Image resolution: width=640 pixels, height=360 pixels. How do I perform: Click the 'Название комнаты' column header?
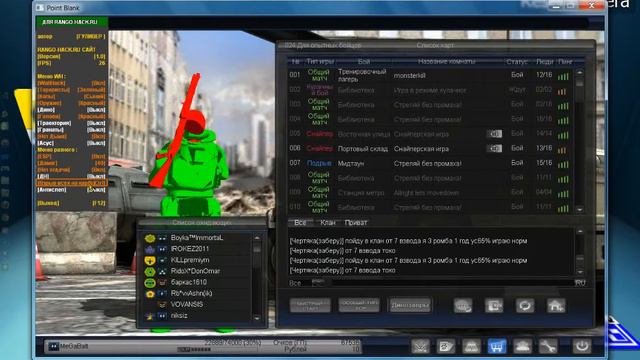tap(447, 62)
